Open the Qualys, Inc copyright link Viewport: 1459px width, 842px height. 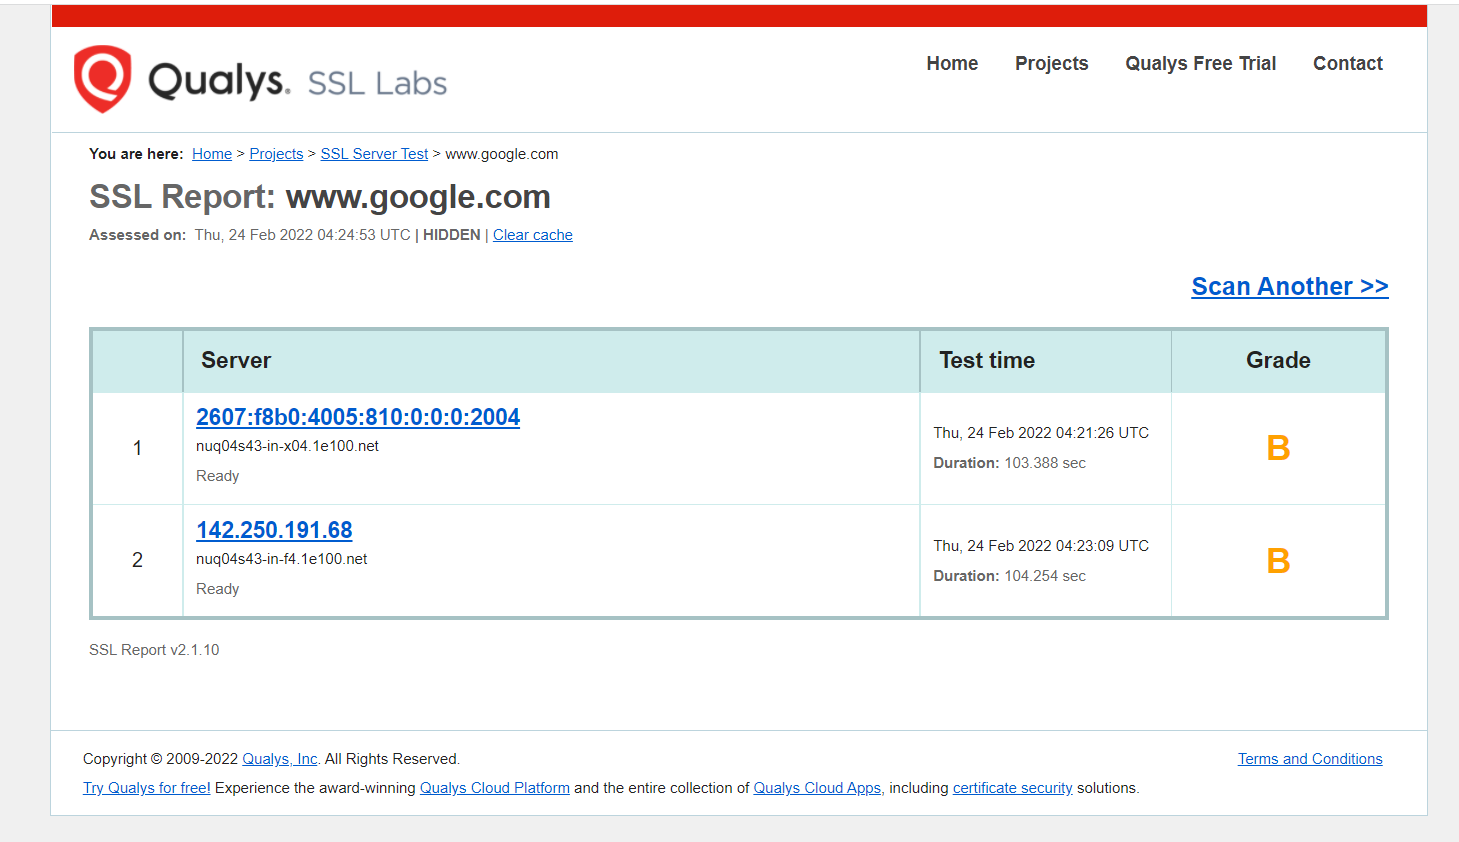pyautogui.click(x=279, y=758)
